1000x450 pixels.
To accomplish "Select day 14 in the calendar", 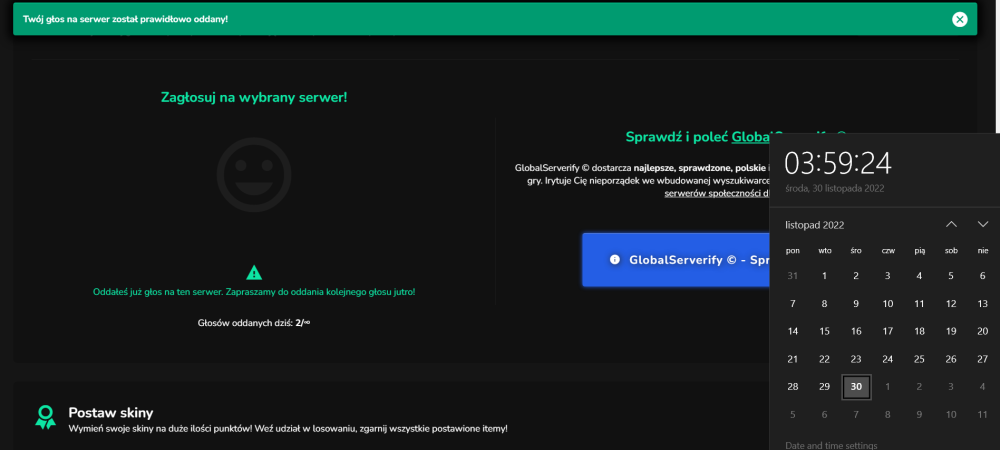I will [793, 331].
